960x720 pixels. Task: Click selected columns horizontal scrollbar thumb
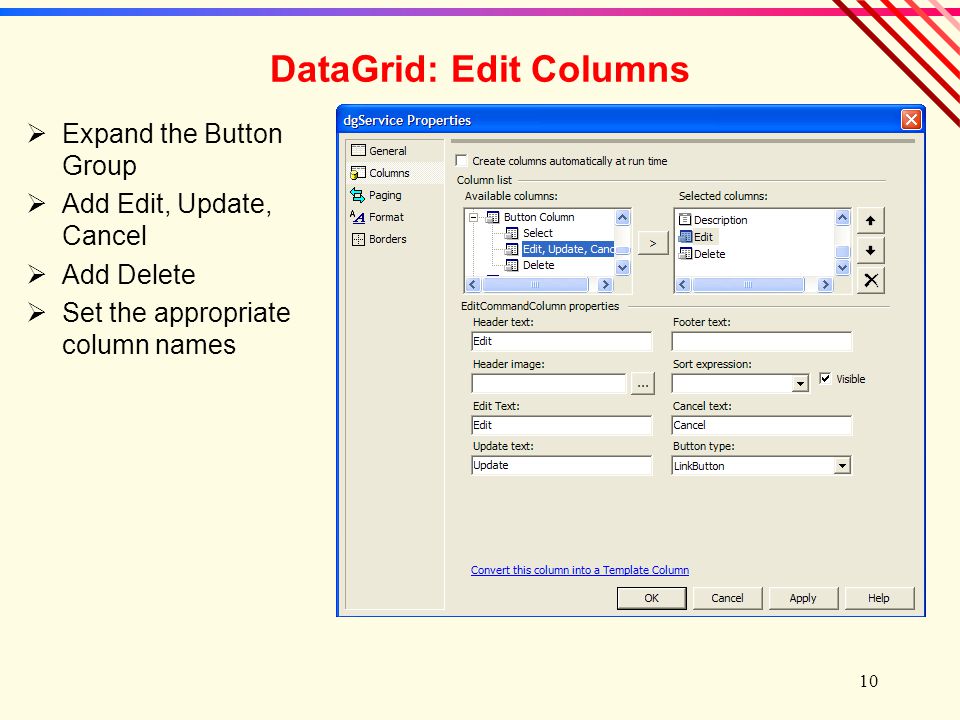coord(748,284)
